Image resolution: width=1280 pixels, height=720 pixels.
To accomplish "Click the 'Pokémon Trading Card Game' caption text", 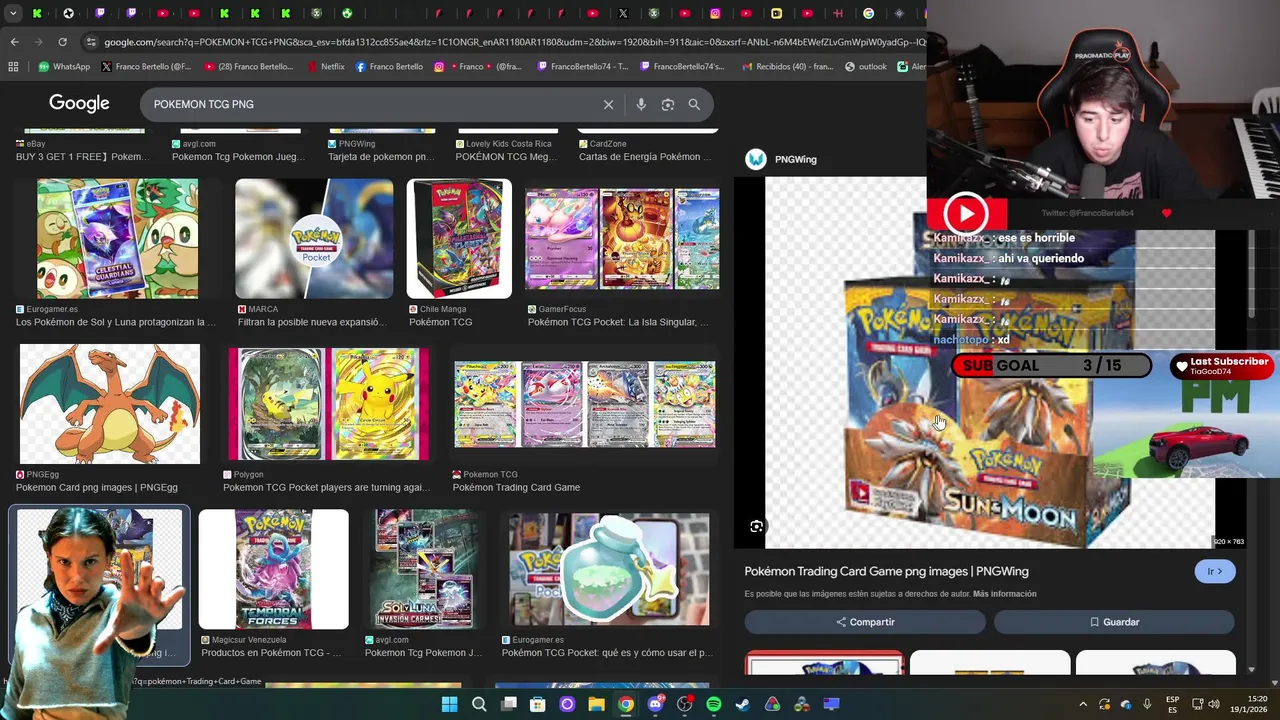I will [x=516, y=488].
